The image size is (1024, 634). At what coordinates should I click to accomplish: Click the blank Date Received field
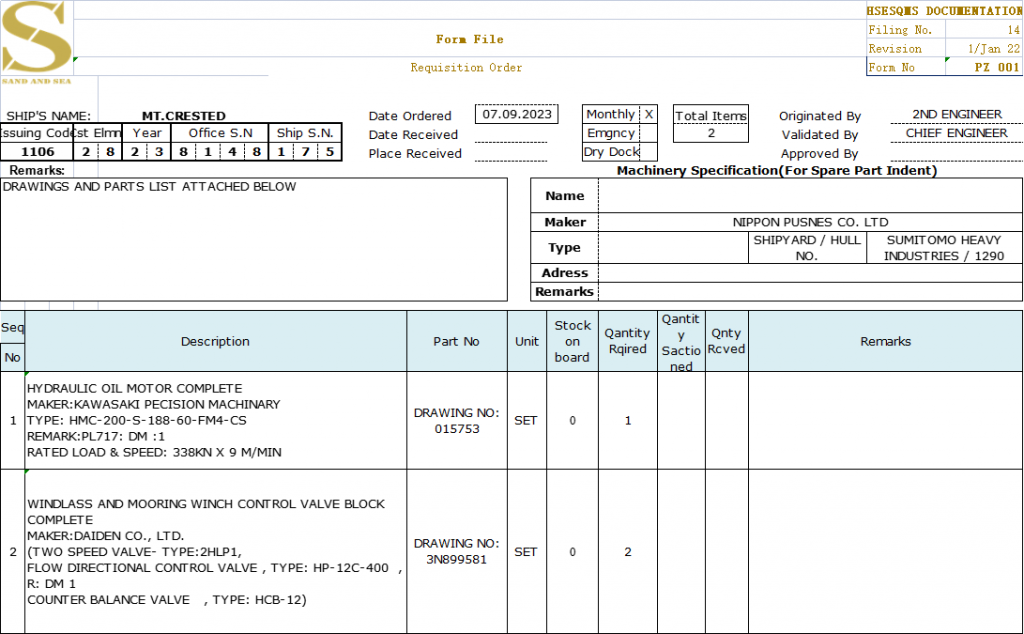tap(511, 134)
